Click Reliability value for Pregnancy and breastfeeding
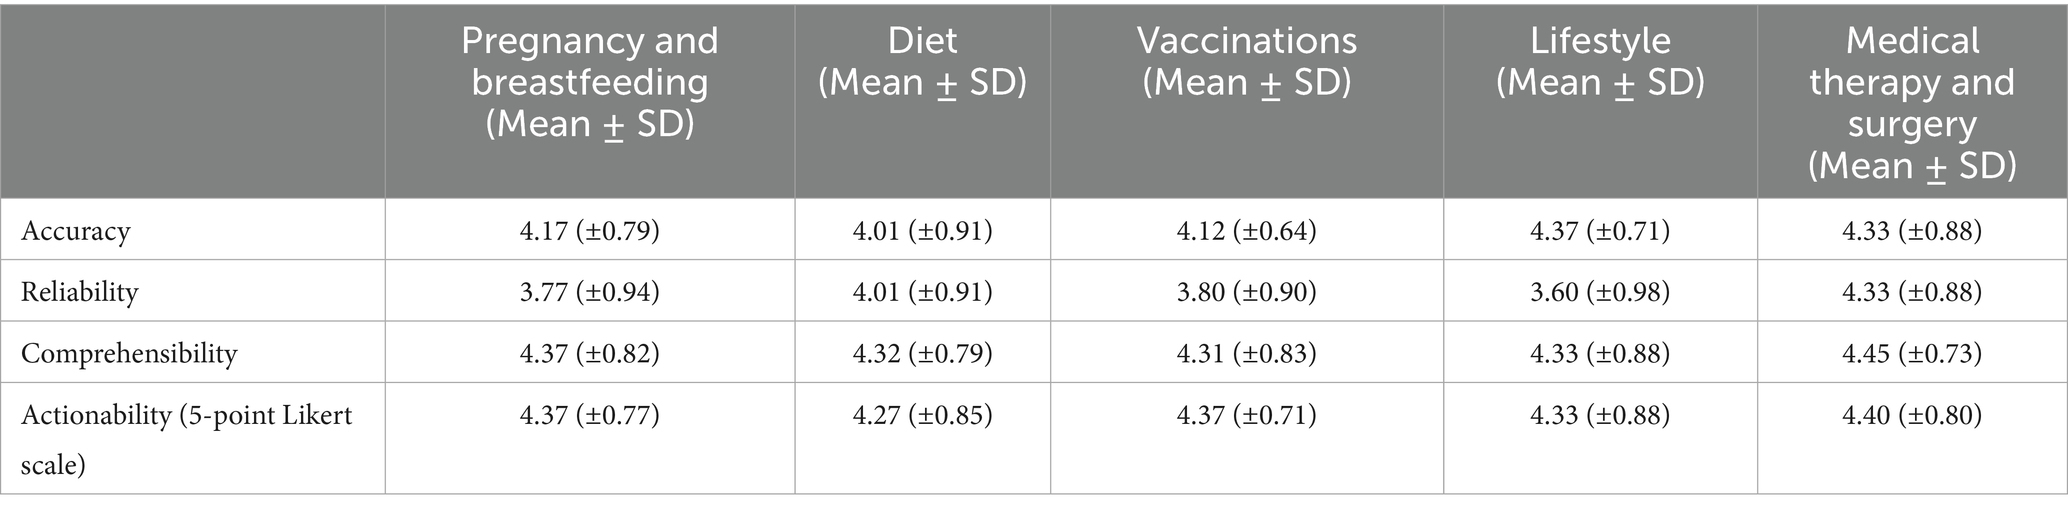 (590, 292)
